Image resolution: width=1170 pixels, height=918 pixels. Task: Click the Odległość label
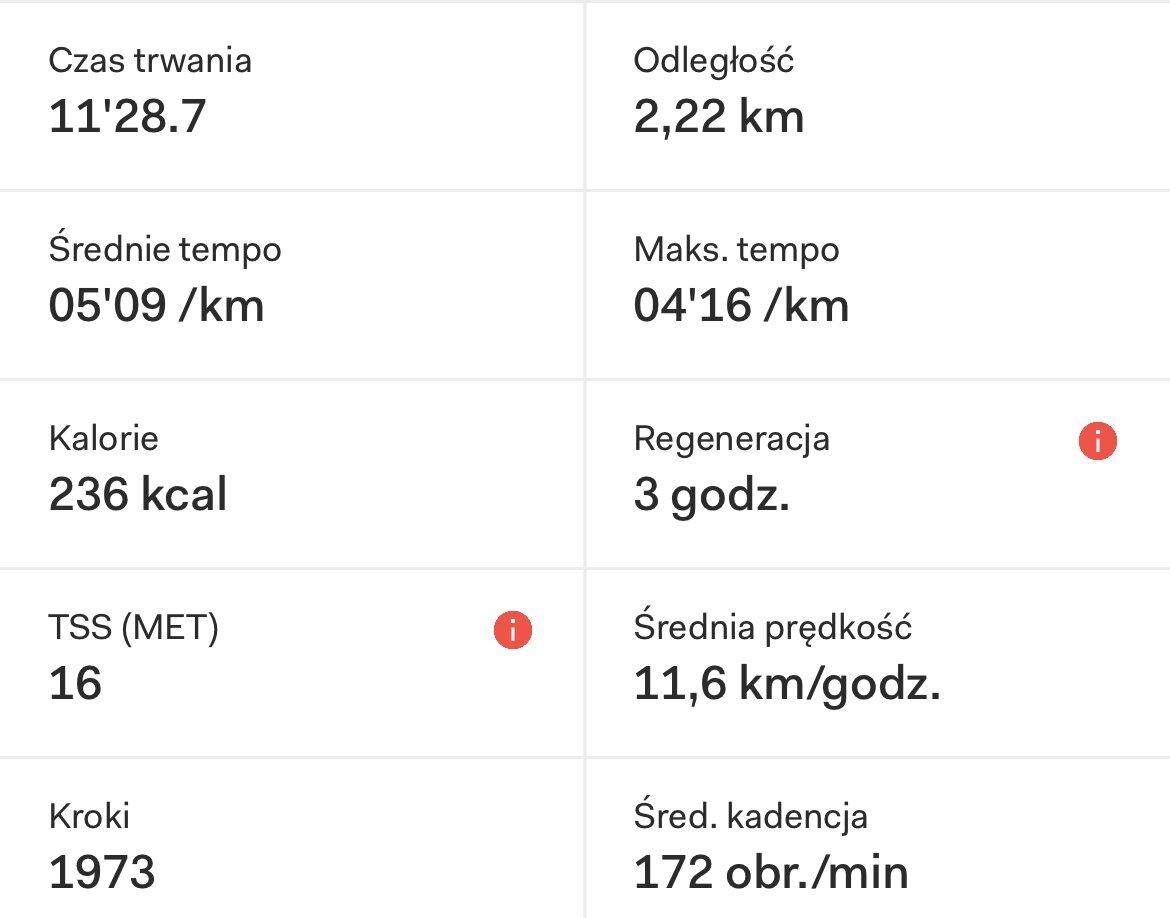pyautogui.click(x=714, y=61)
